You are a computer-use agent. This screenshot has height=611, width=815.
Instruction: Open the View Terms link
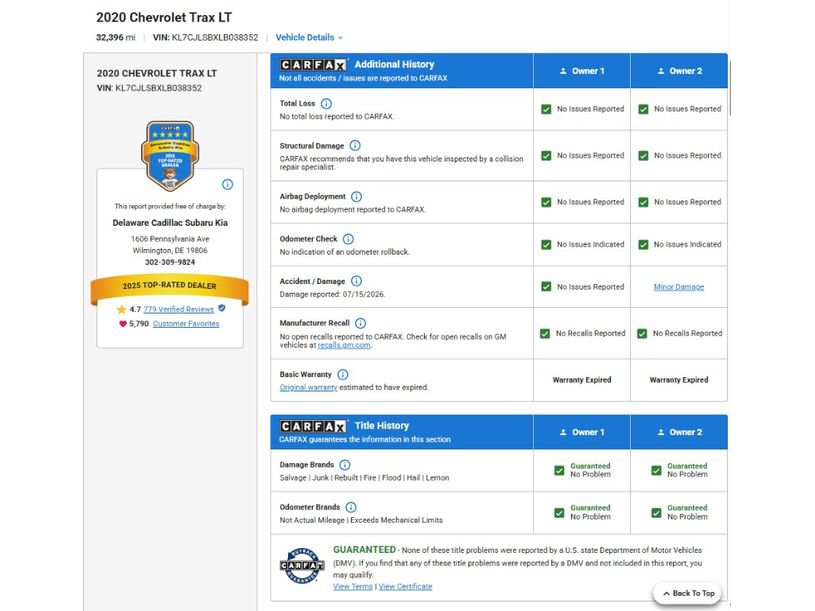[x=353, y=587]
